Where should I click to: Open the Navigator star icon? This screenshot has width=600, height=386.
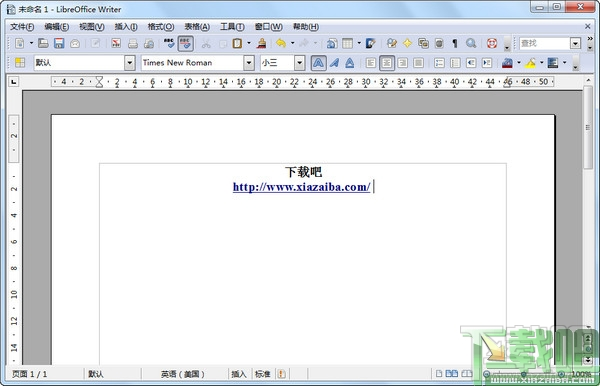(408, 43)
